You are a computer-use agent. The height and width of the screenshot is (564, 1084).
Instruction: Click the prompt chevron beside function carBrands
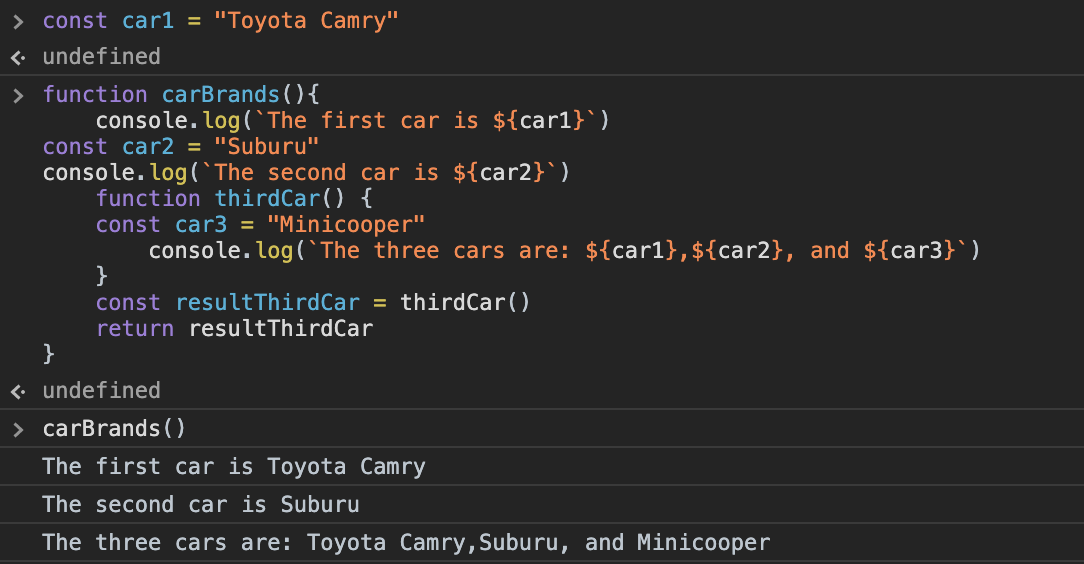click(19, 95)
